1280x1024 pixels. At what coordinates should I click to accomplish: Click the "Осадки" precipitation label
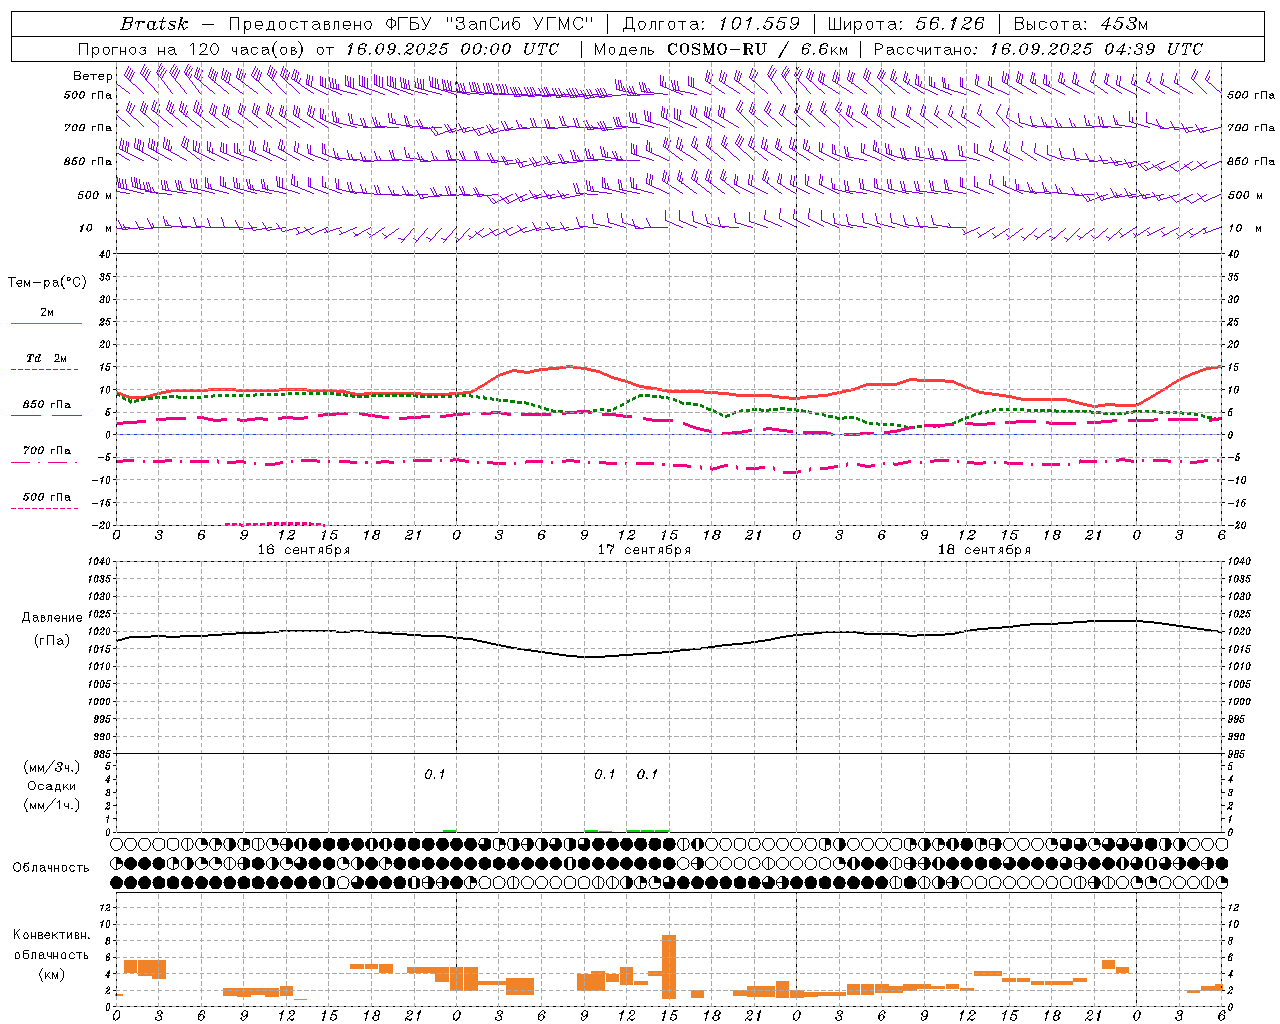pyautogui.click(x=52, y=786)
